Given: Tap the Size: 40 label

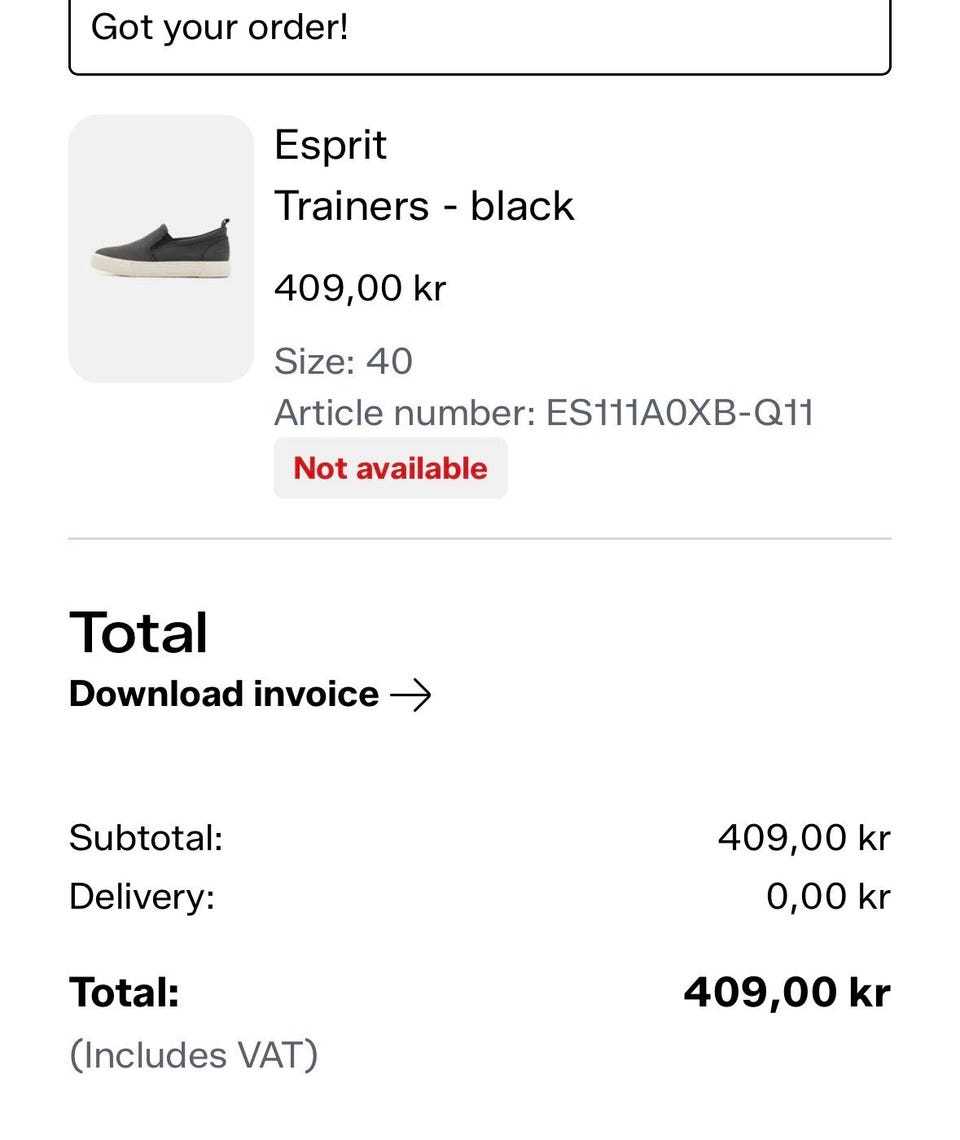Looking at the screenshot, I should coord(343,361).
